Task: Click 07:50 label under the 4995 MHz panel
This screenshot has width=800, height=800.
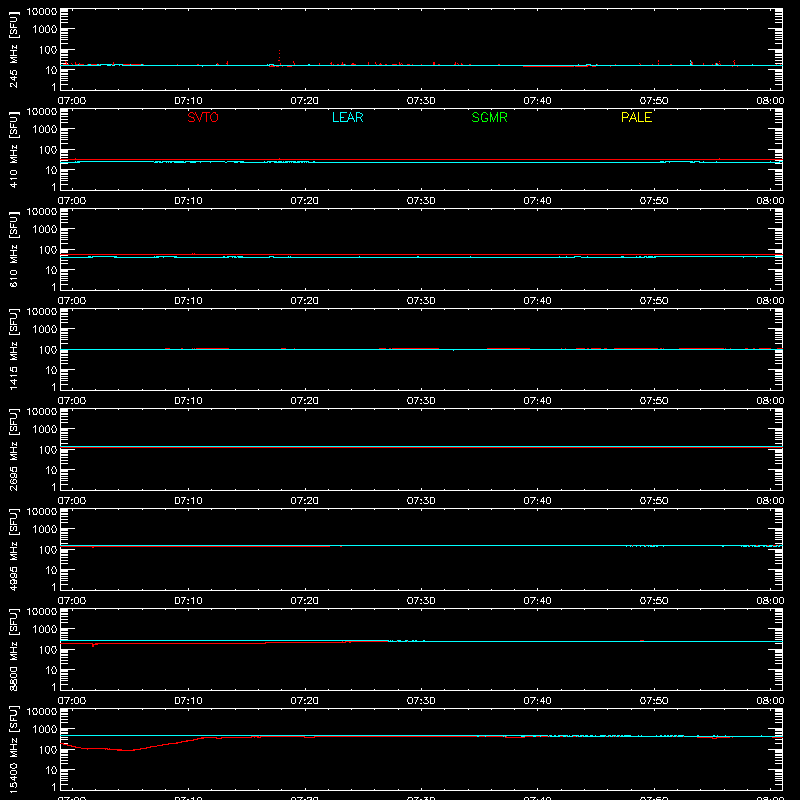Action: click(x=654, y=601)
